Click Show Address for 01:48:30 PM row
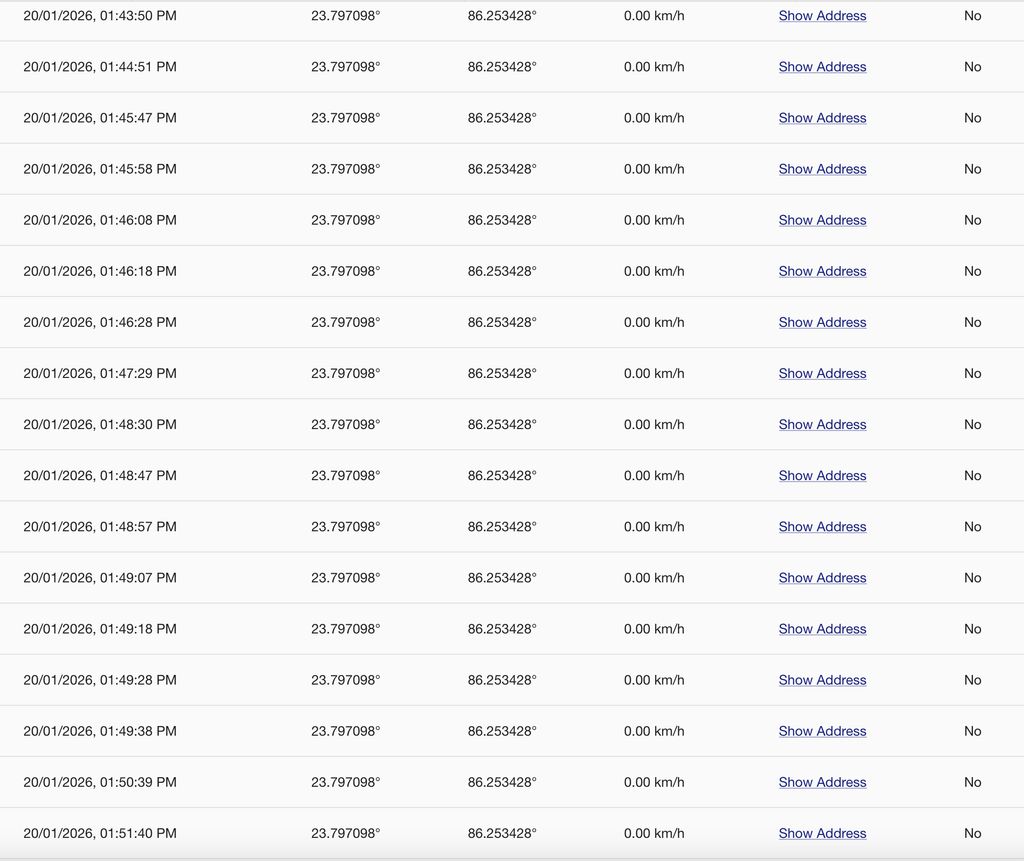The height and width of the screenshot is (861, 1024). click(822, 424)
